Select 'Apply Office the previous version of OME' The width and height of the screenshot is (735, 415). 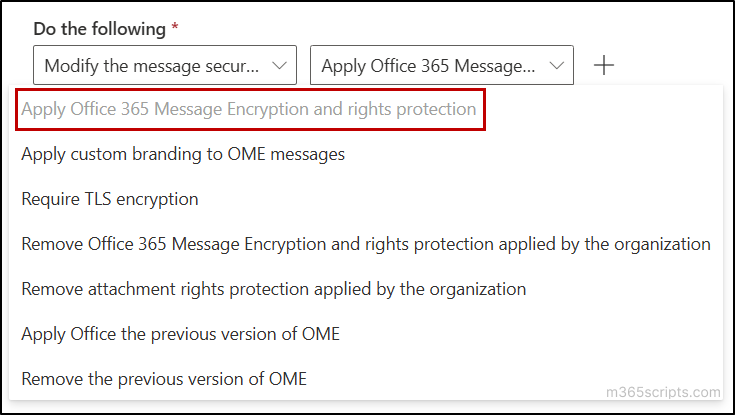pyautogui.click(x=180, y=334)
